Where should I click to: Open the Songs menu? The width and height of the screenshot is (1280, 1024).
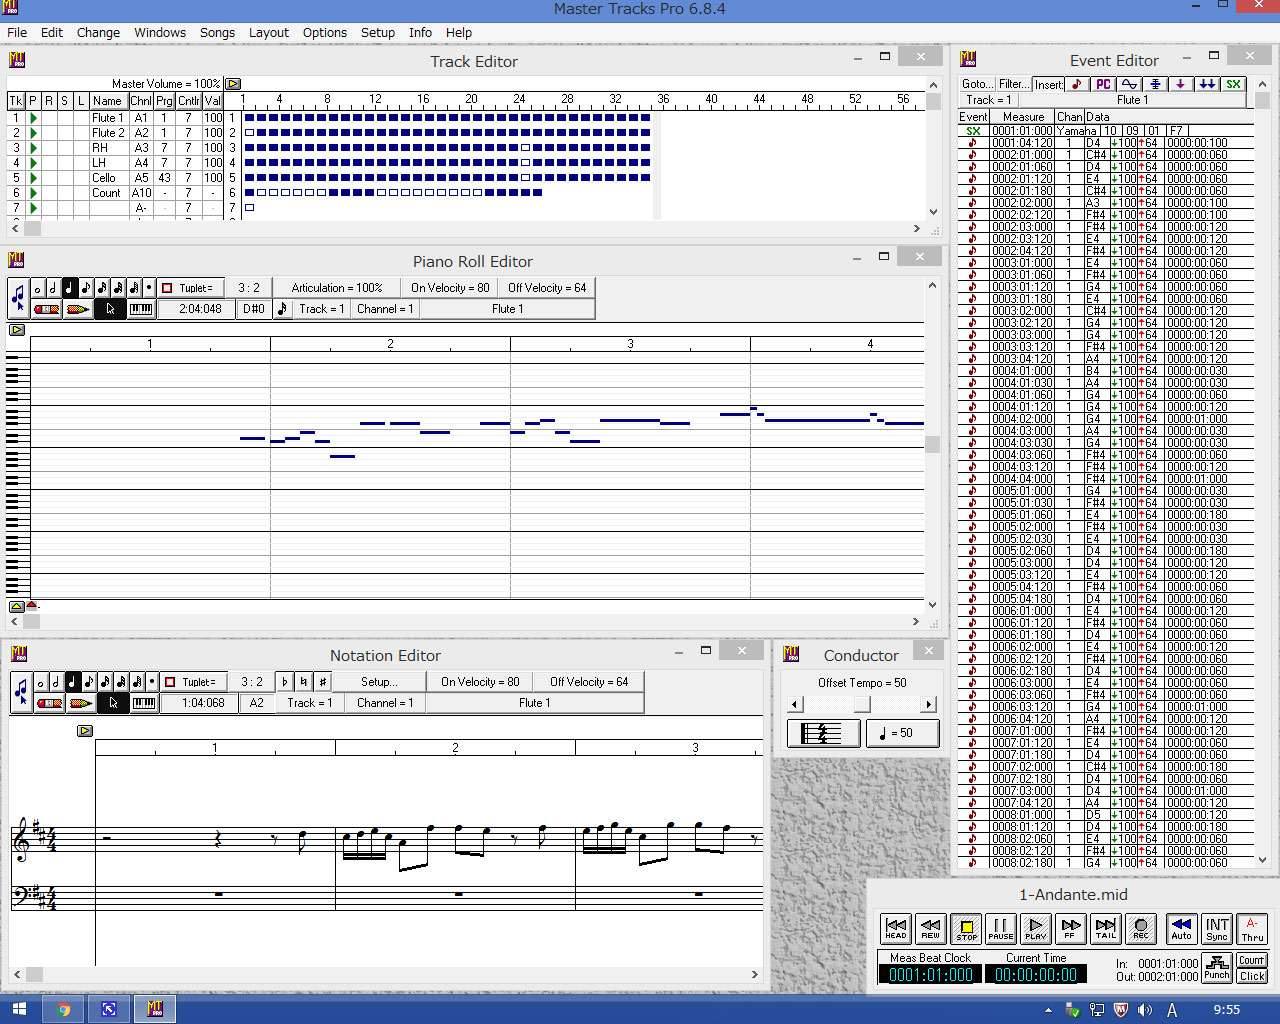coord(217,32)
